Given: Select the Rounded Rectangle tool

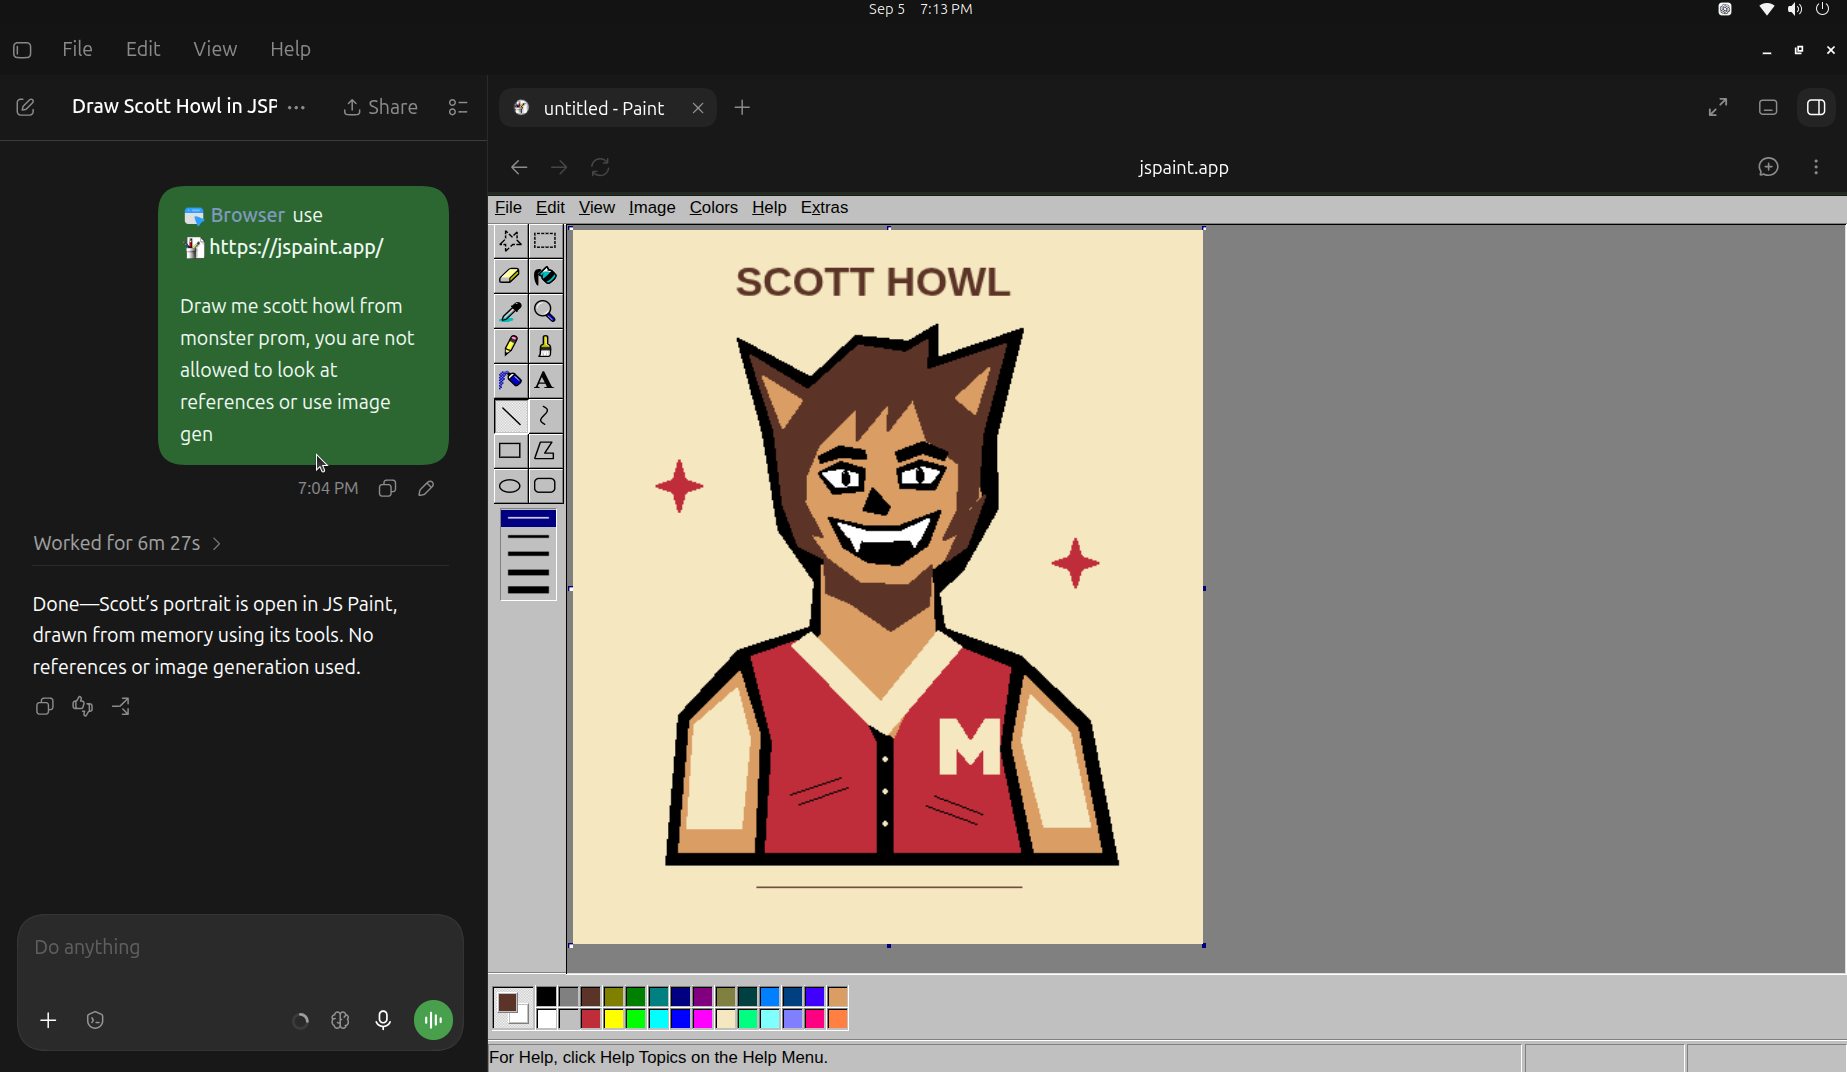Looking at the screenshot, I should tap(545, 486).
